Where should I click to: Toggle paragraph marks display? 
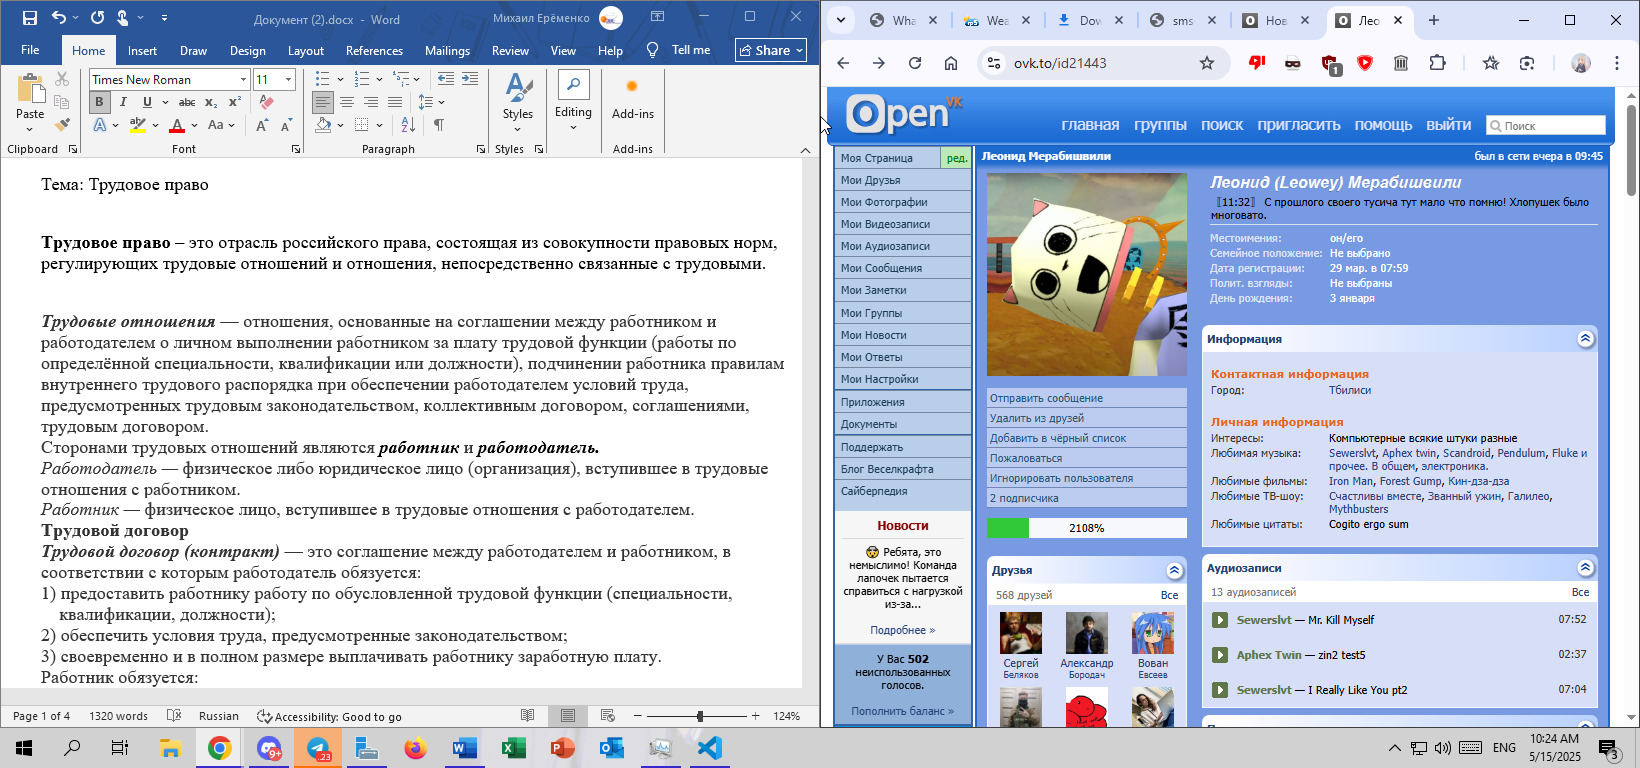pyautogui.click(x=438, y=125)
